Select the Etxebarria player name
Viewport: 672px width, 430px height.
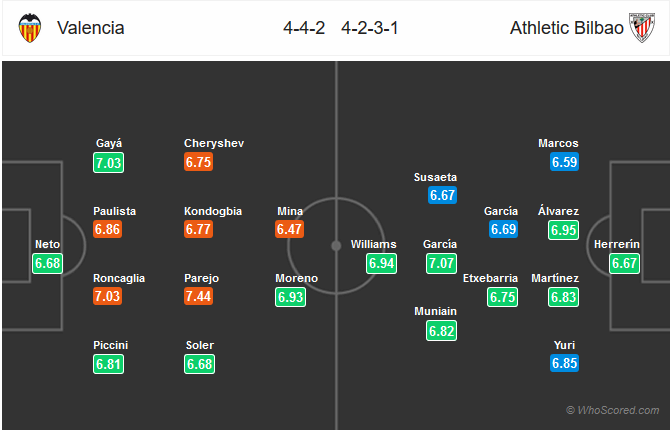point(490,278)
